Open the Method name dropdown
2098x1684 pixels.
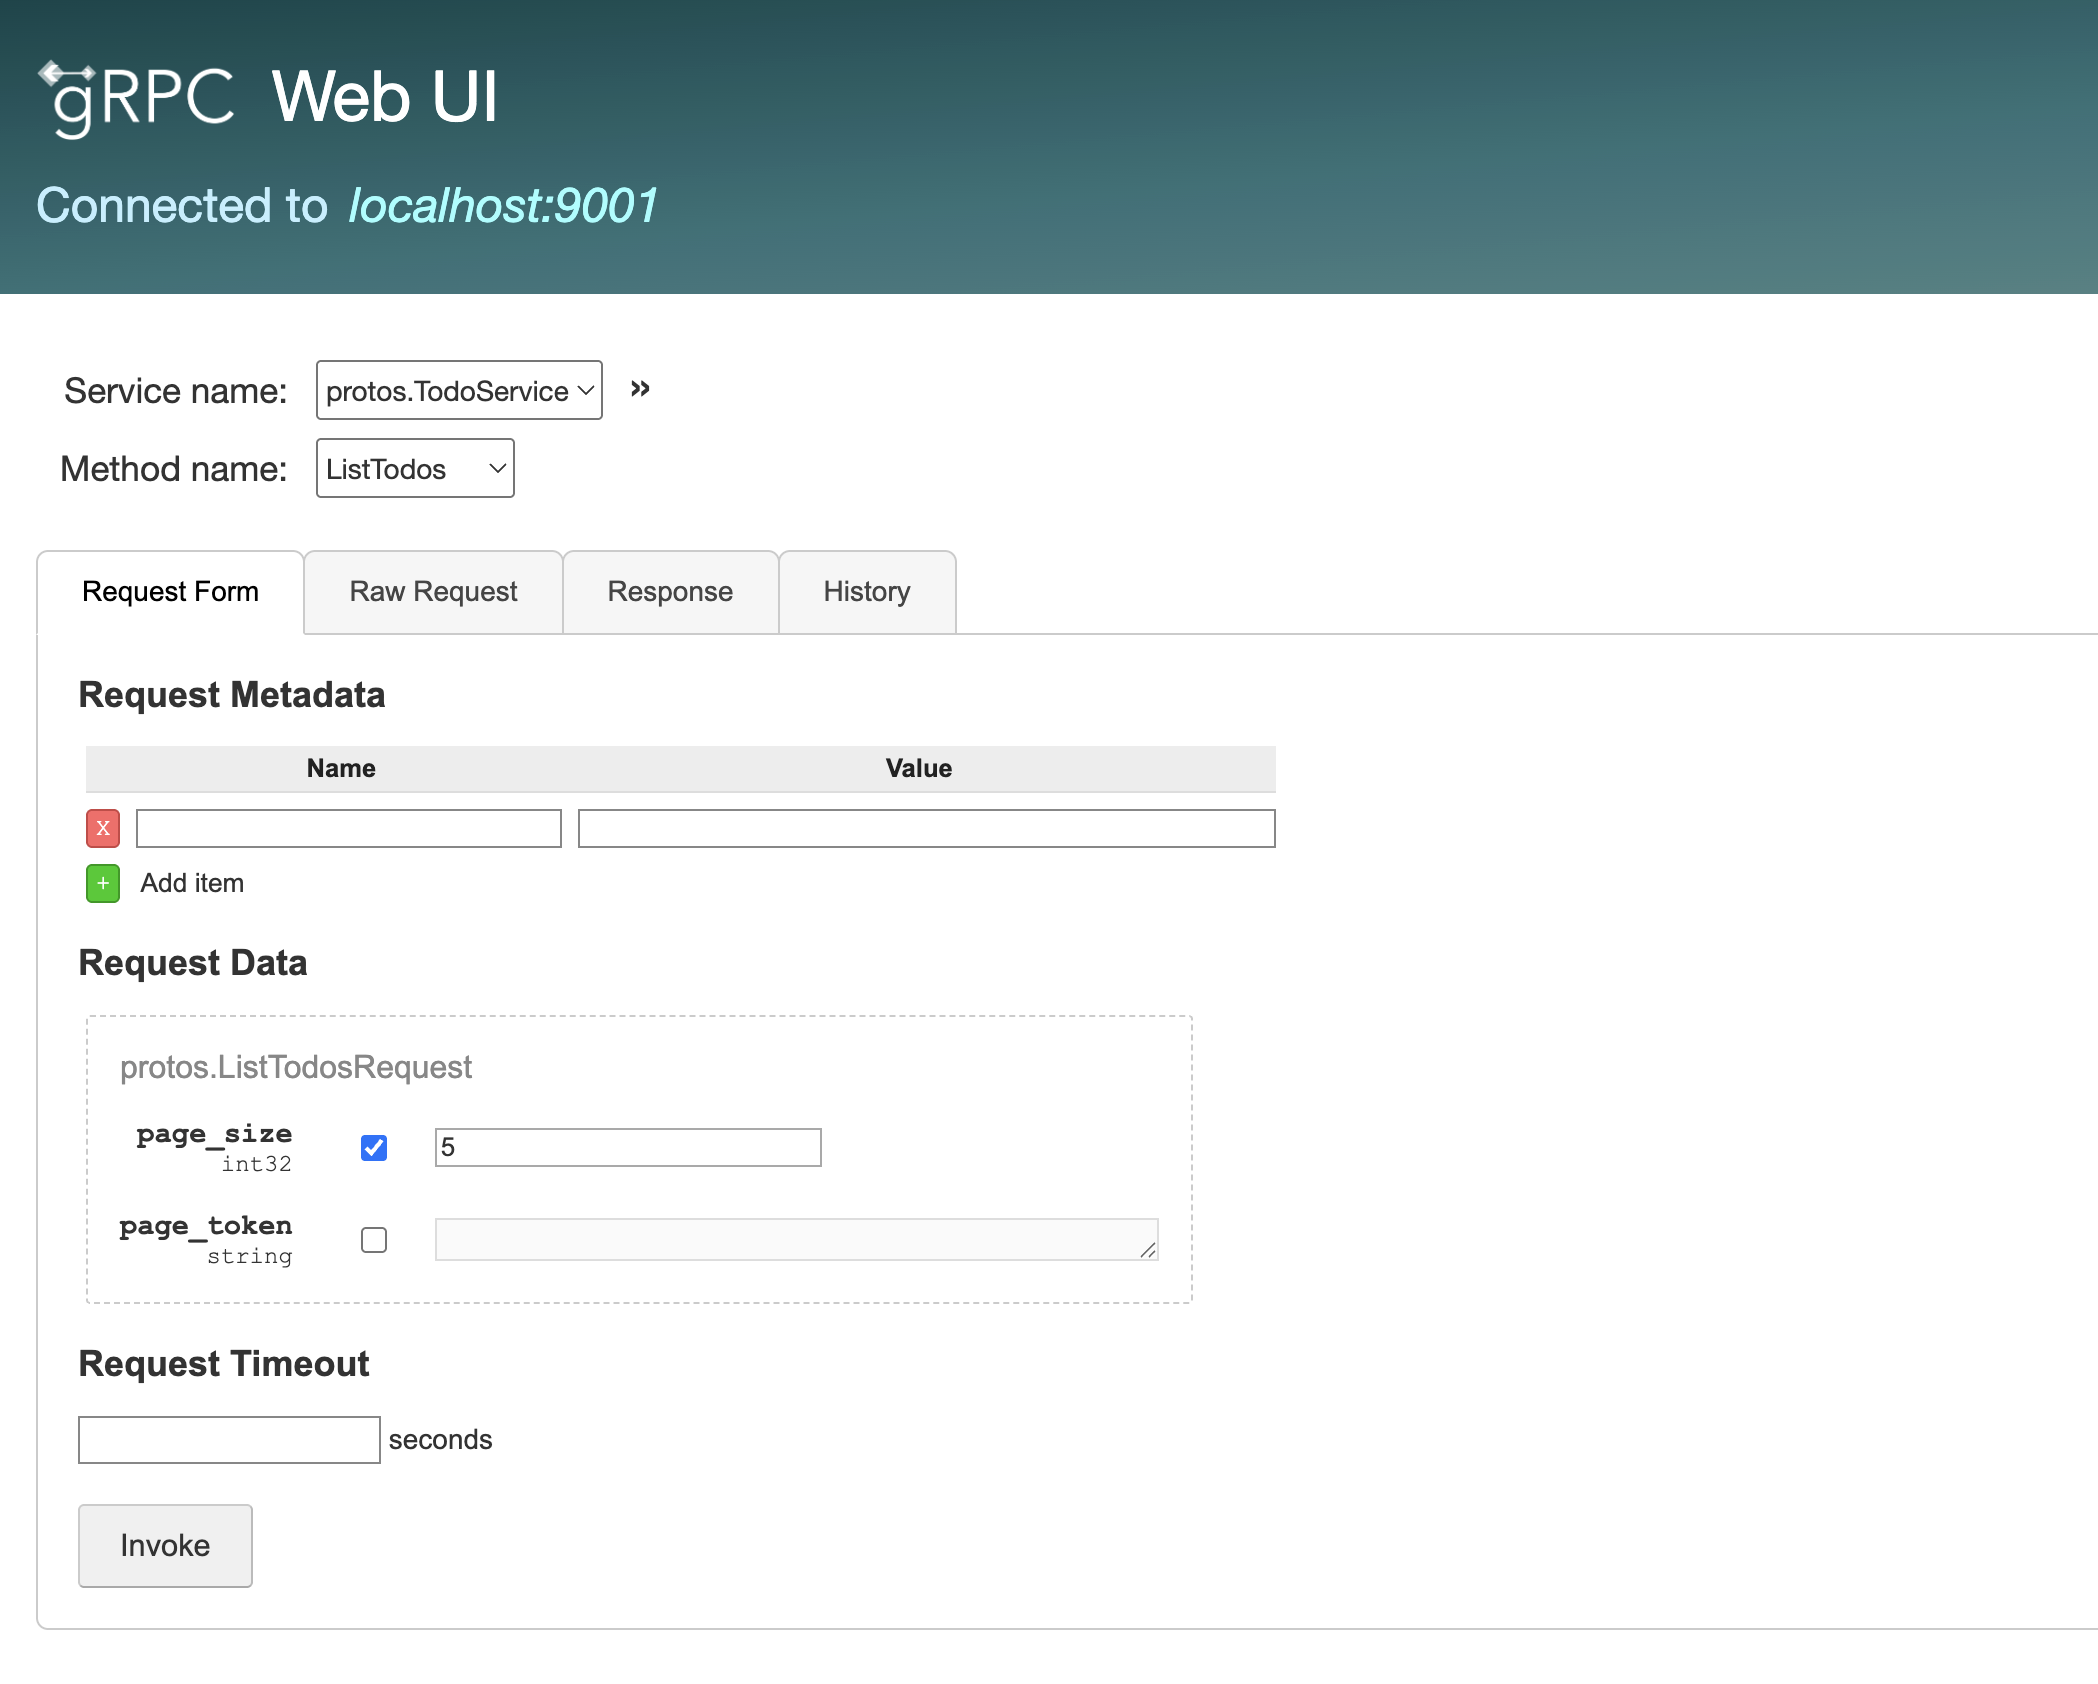pos(414,468)
